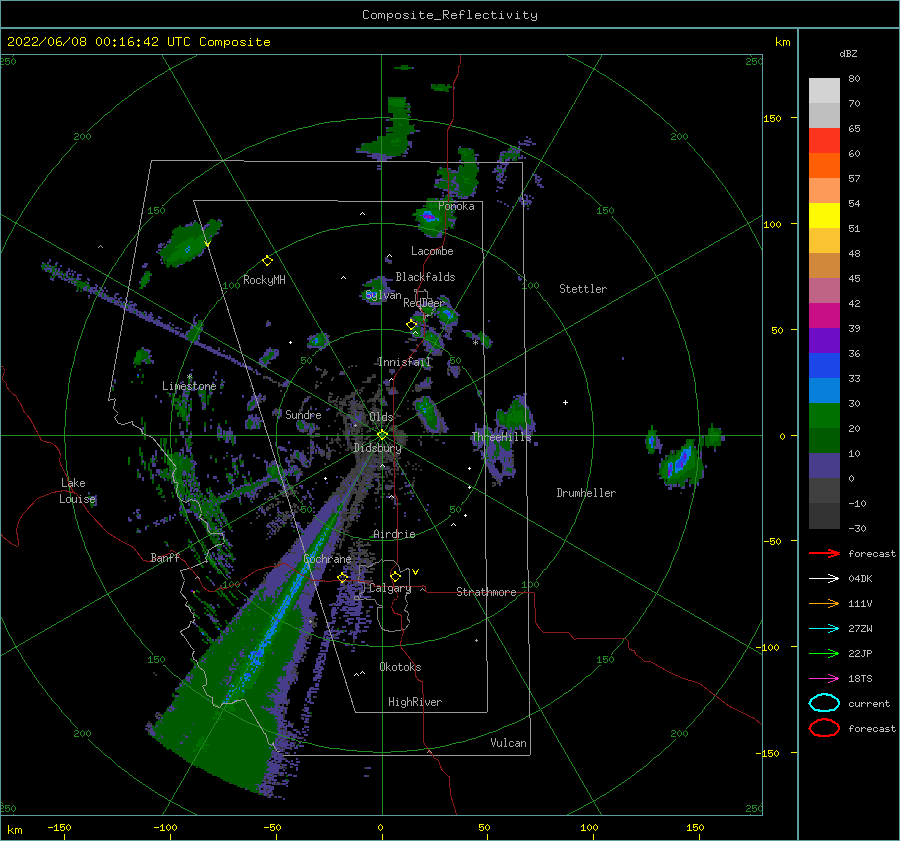Viewport: 900px width, 841px height.
Task: Click the Vulcan label
Action: click(x=508, y=743)
